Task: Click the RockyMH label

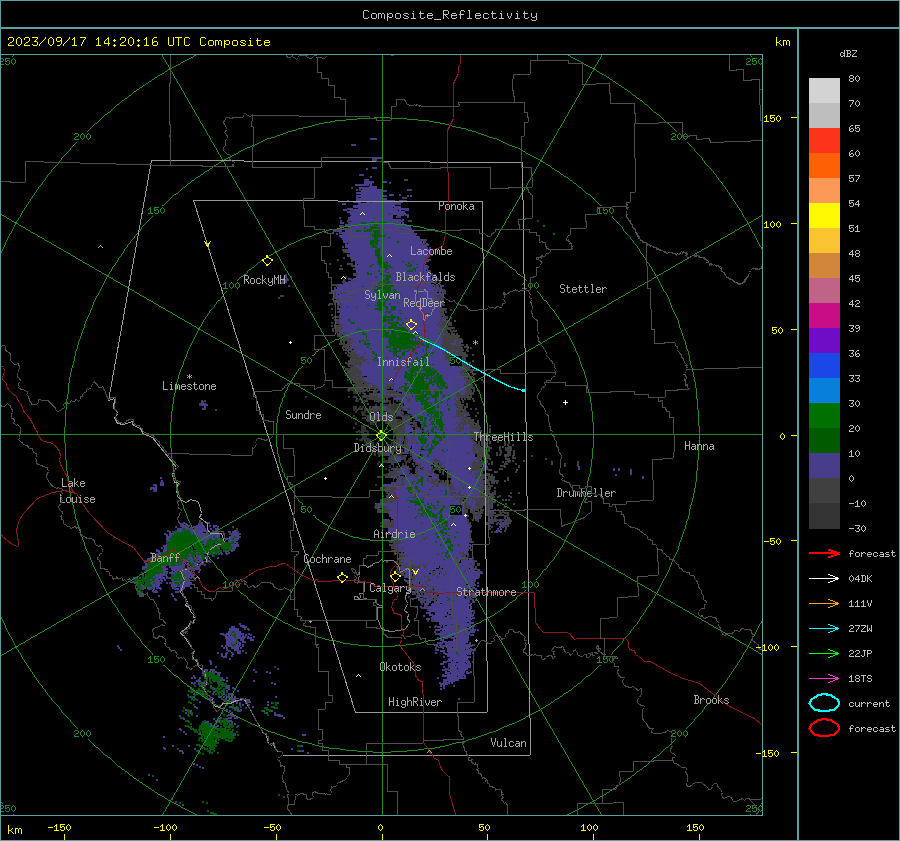Action: click(x=264, y=280)
